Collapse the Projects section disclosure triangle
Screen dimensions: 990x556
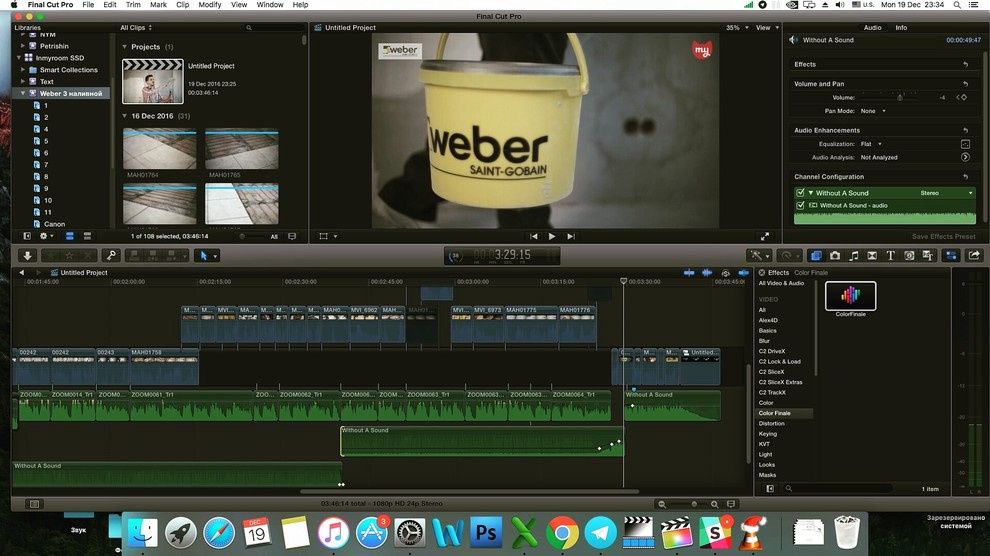pos(125,47)
